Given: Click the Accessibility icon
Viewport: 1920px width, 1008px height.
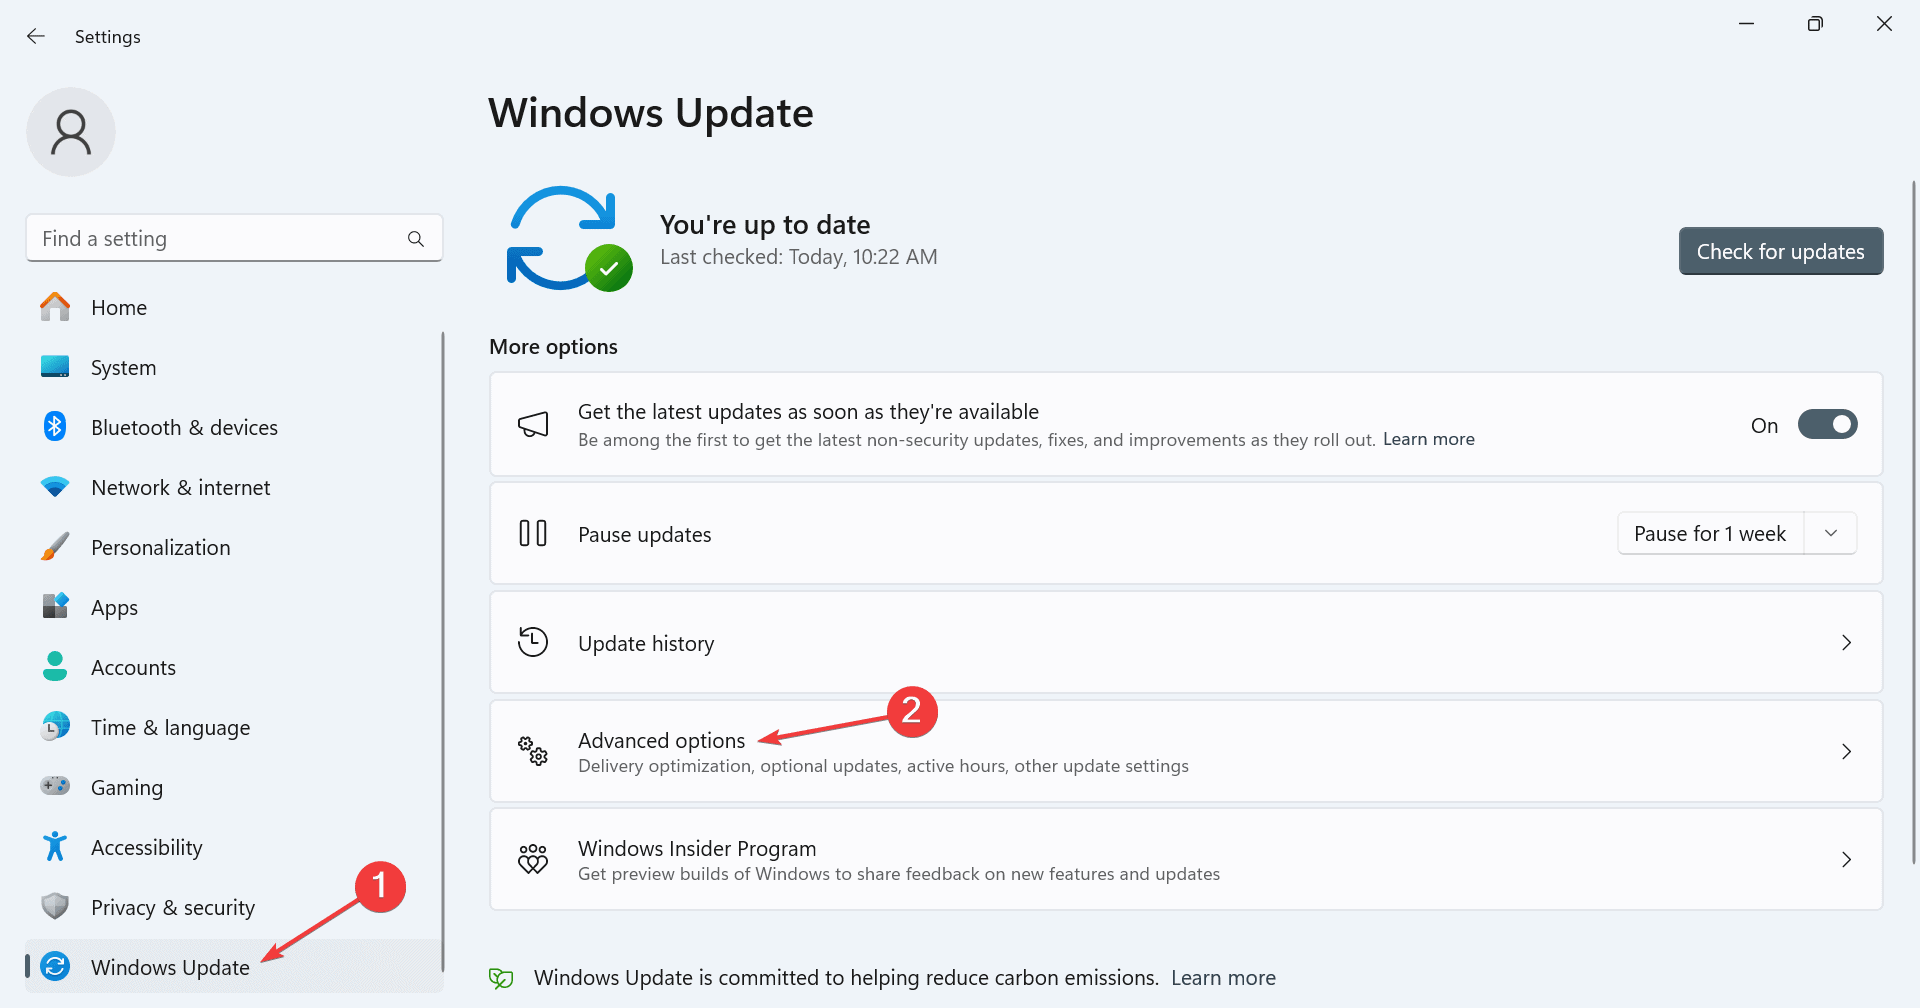Looking at the screenshot, I should pyautogui.click(x=55, y=847).
